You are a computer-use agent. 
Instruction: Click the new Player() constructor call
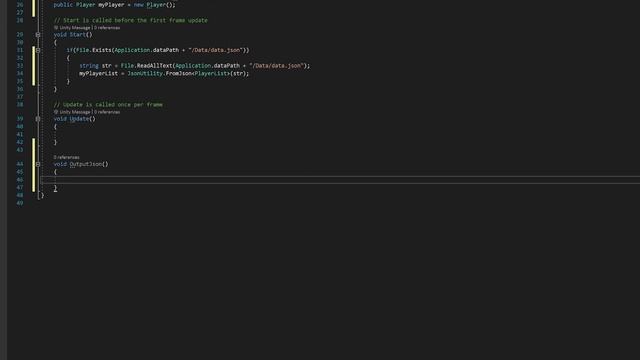click(155, 5)
